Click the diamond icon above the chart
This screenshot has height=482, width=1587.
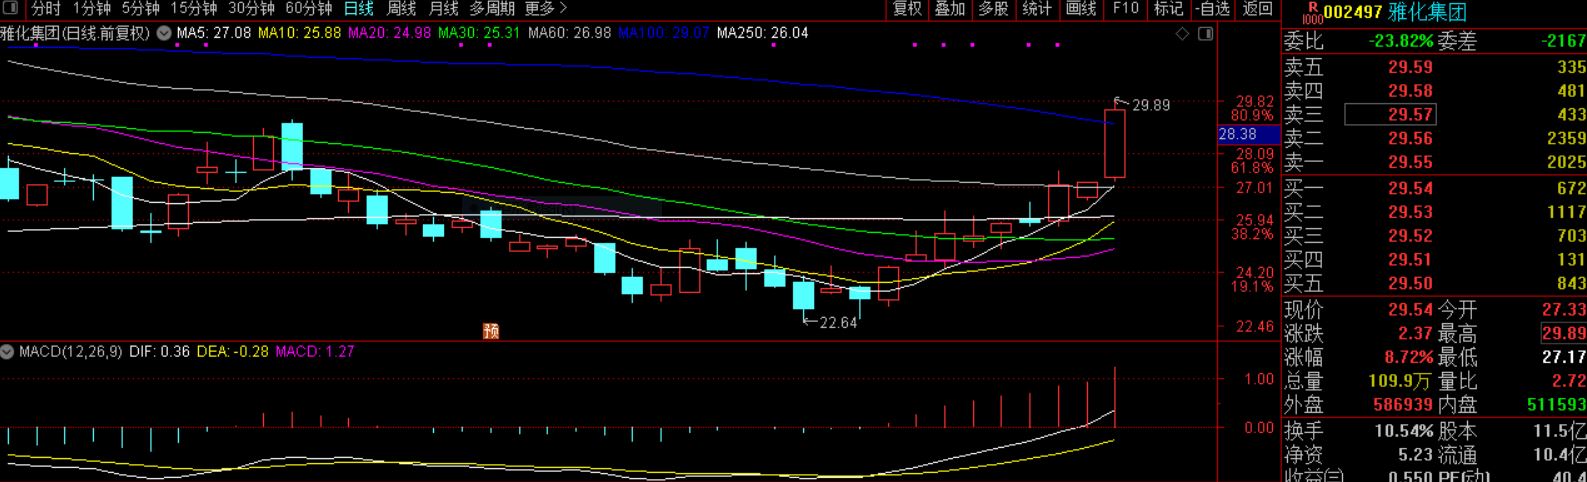(x=1183, y=34)
